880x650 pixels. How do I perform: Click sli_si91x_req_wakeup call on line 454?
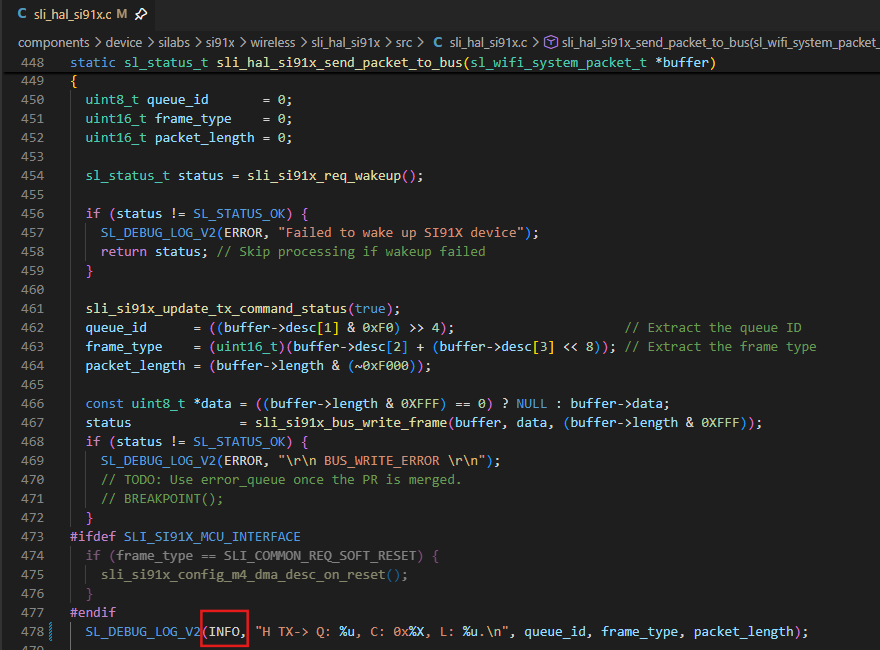324,176
